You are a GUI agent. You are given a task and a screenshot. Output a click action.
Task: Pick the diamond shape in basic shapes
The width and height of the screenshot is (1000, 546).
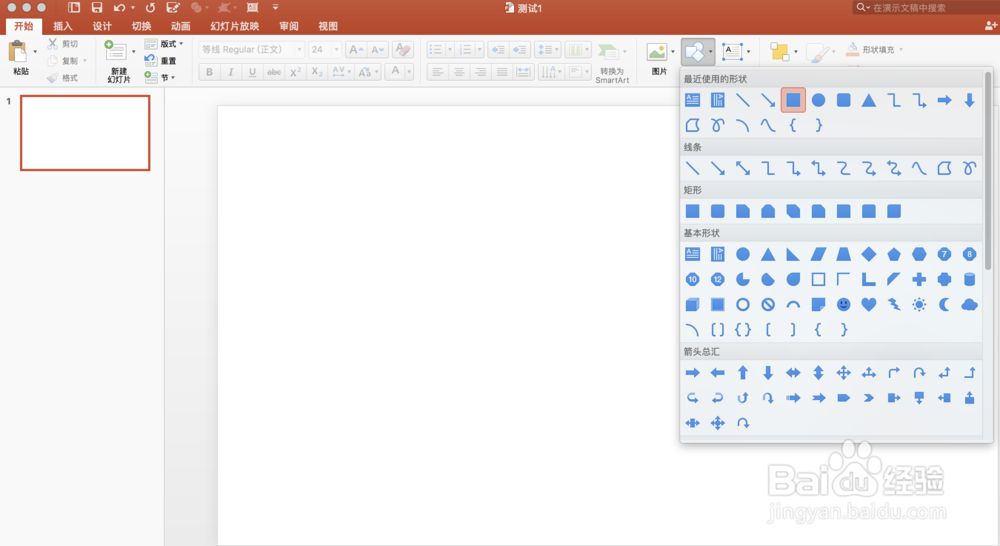click(x=869, y=255)
